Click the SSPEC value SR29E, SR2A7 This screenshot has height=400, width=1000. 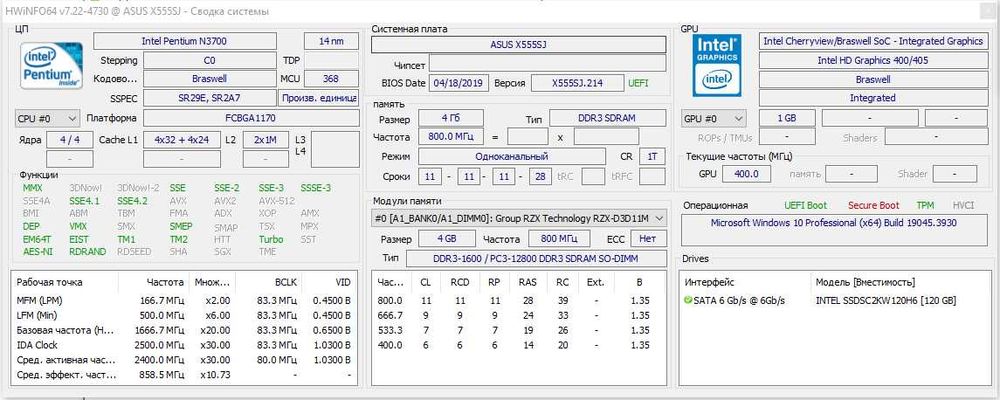[209, 98]
